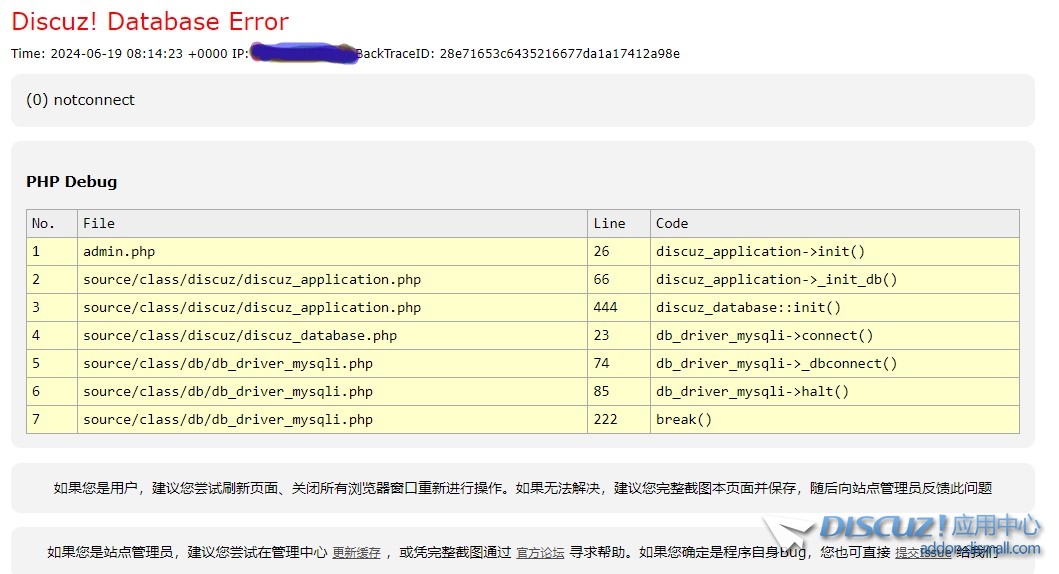
Task: Click the 提交Issue link
Action: click(922, 552)
